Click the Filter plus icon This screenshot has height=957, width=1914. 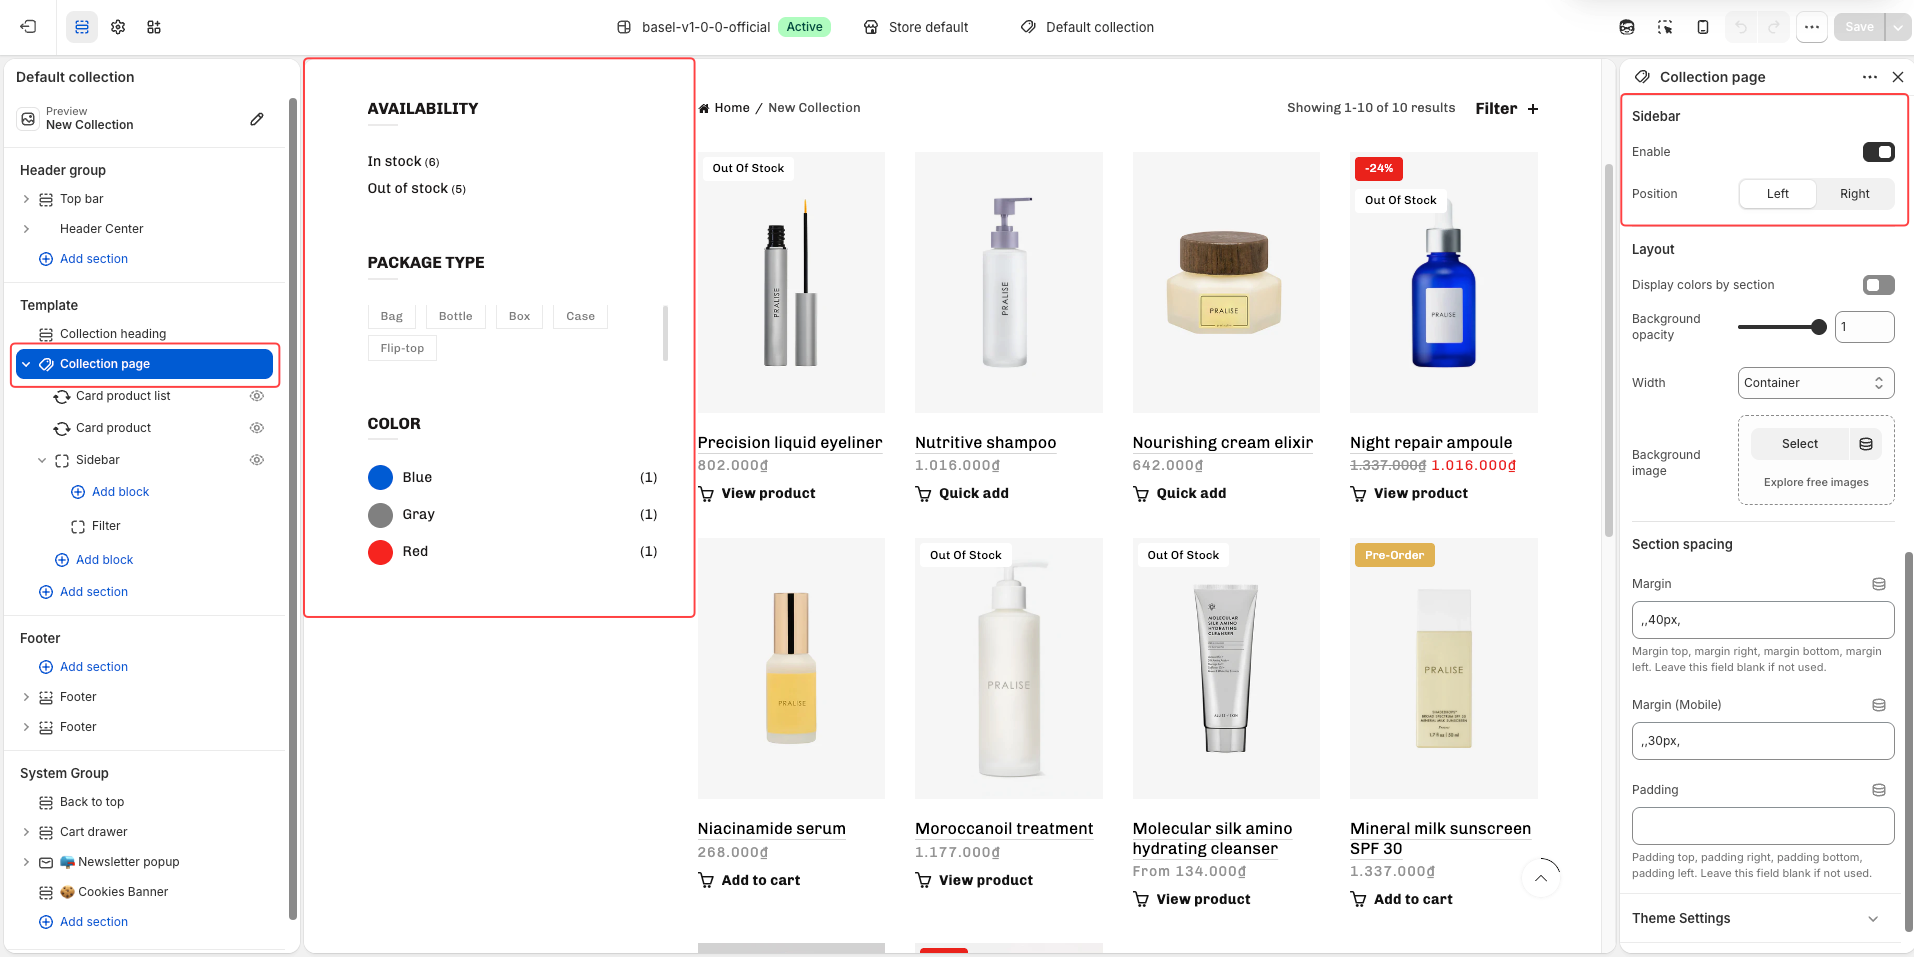pos(1533,109)
